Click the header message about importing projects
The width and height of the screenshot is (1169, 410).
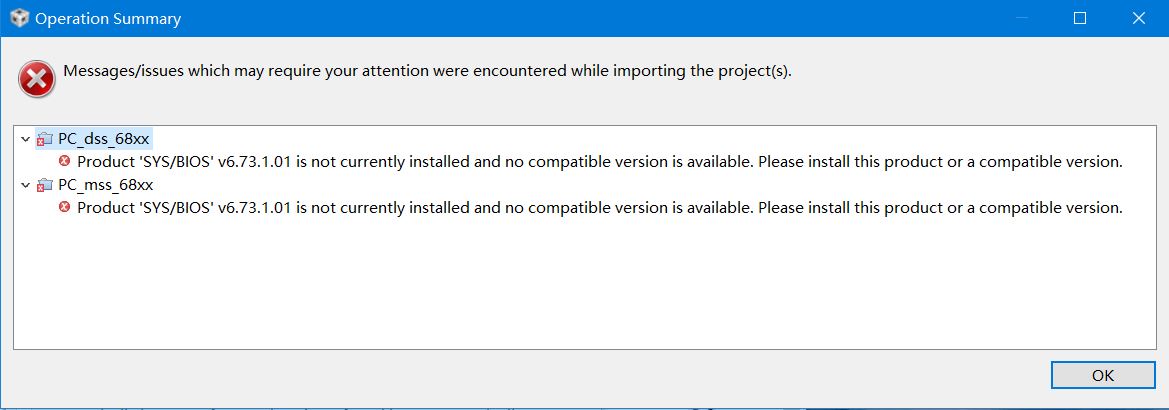(x=427, y=71)
